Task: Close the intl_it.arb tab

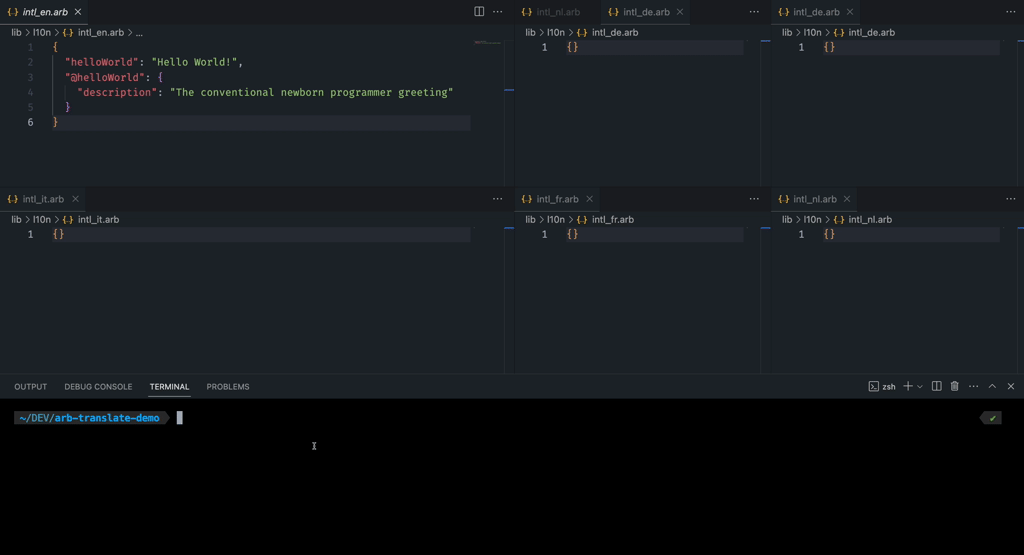Action: [x=75, y=199]
